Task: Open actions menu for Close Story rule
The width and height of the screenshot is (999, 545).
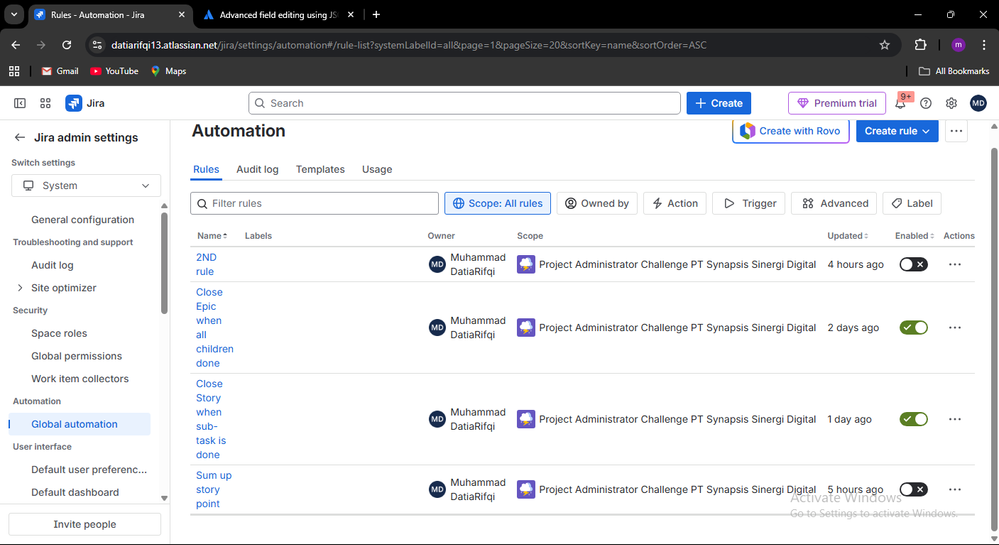Action: click(954, 419)
